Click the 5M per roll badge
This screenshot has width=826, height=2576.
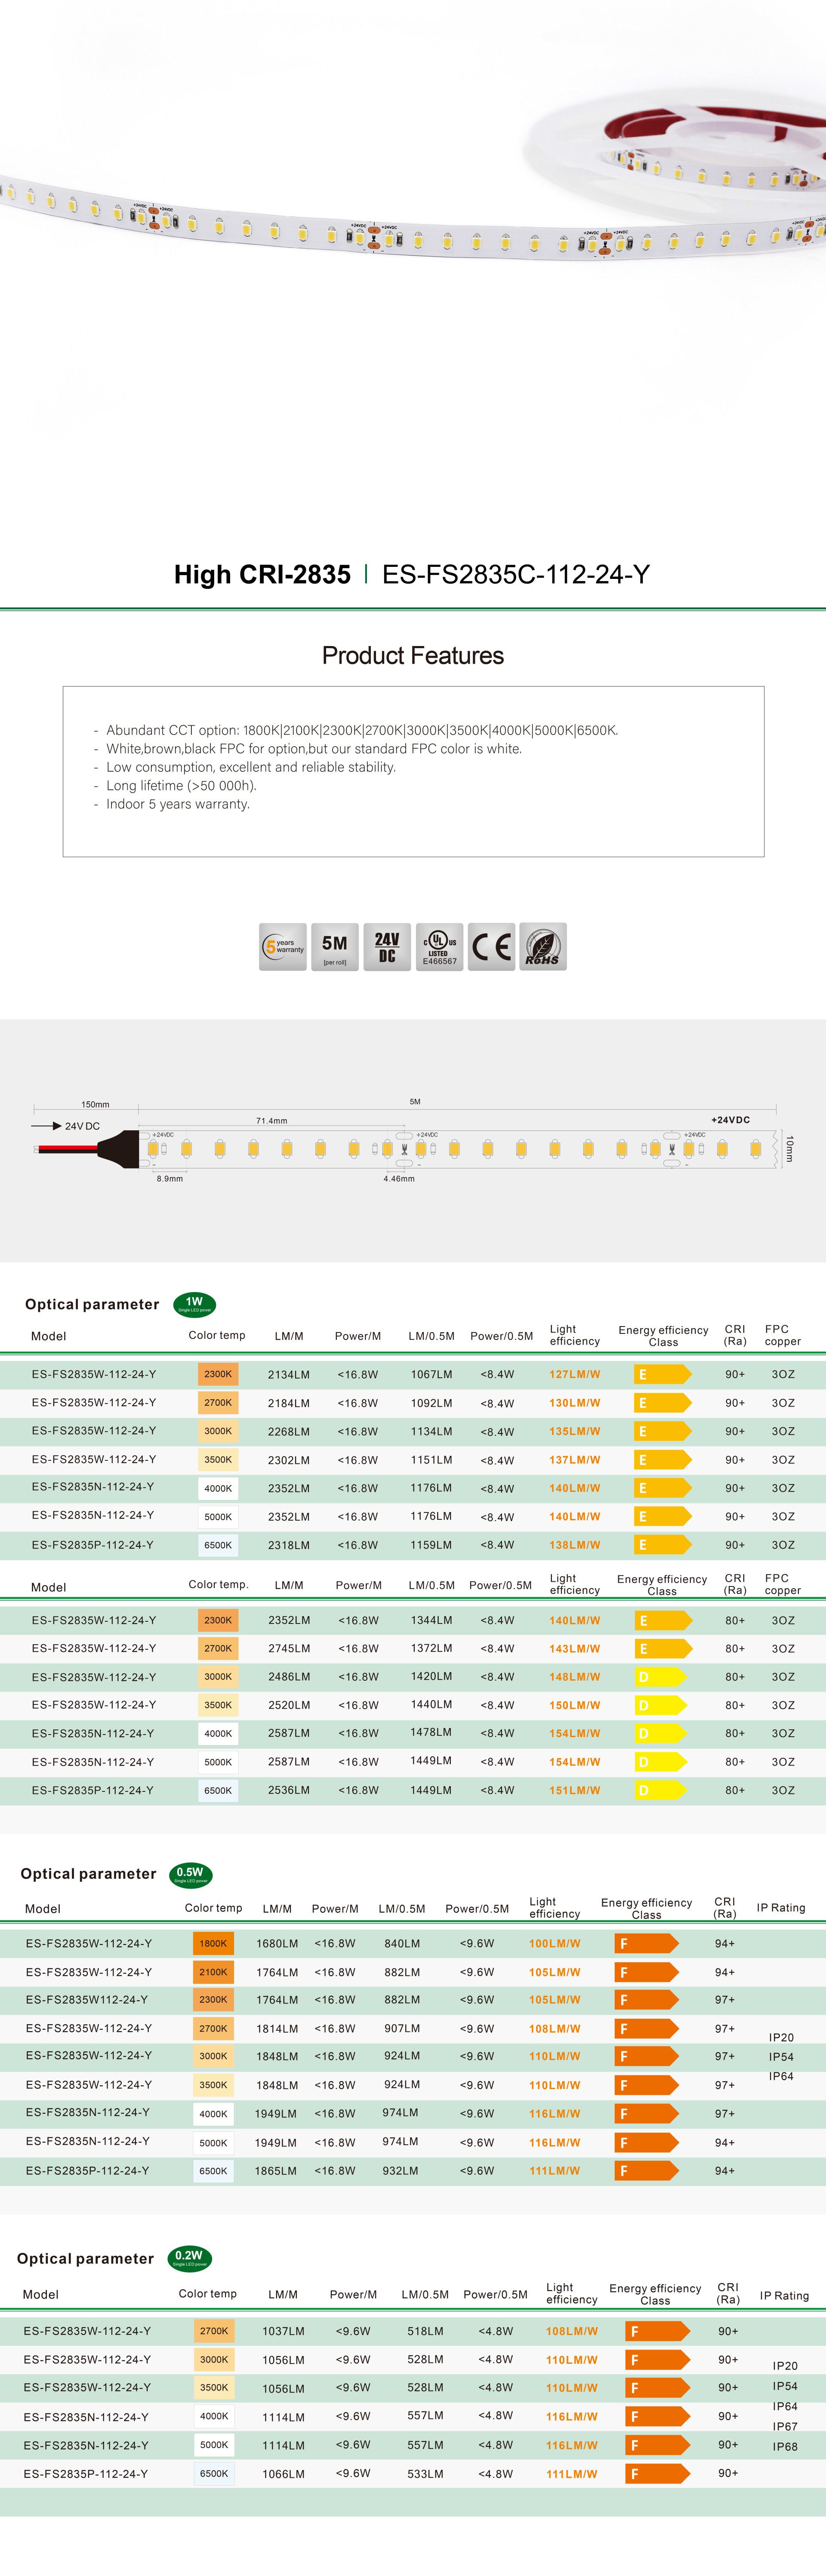(335, 946)
